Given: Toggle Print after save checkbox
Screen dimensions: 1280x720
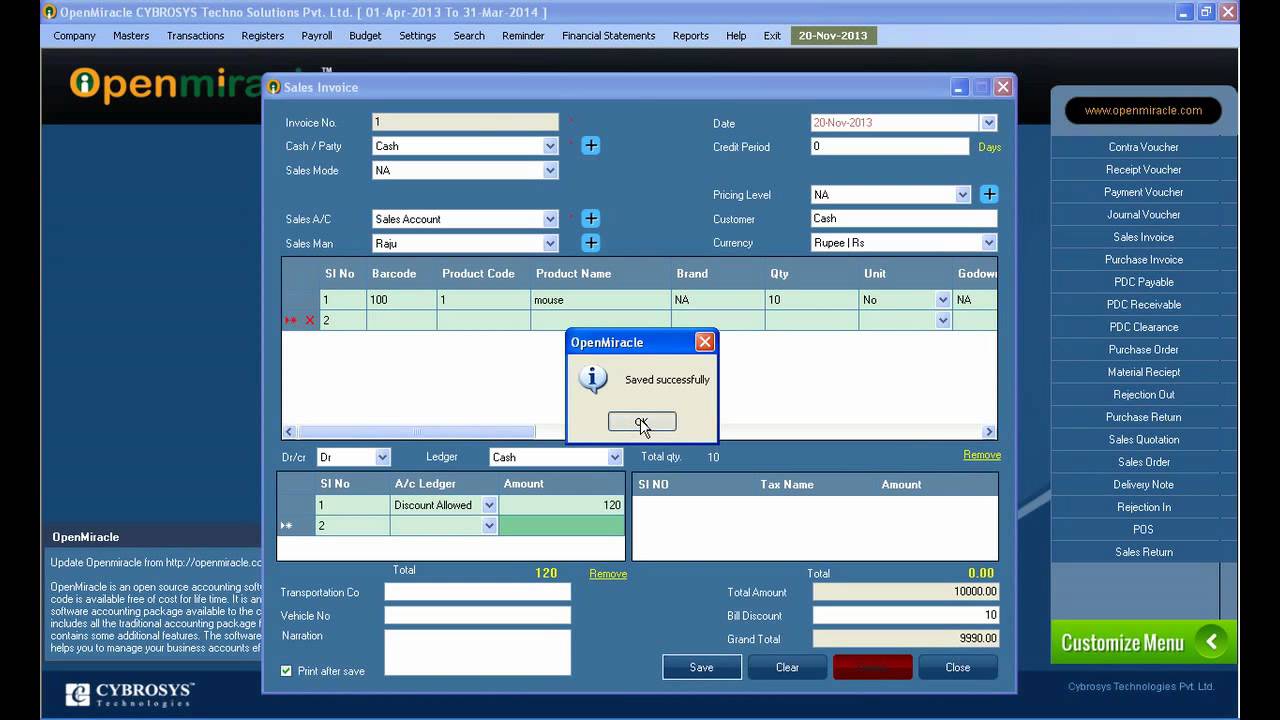Looking at the screenshot, I should point(286,671).
